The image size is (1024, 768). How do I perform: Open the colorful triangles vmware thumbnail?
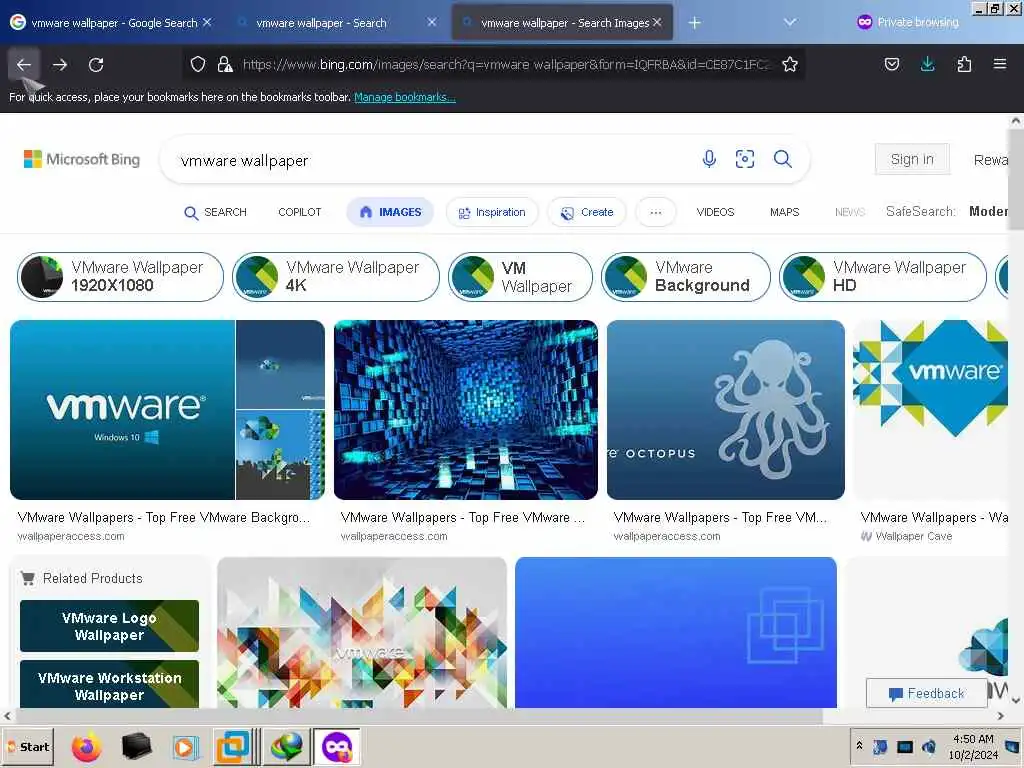[362, 632]
